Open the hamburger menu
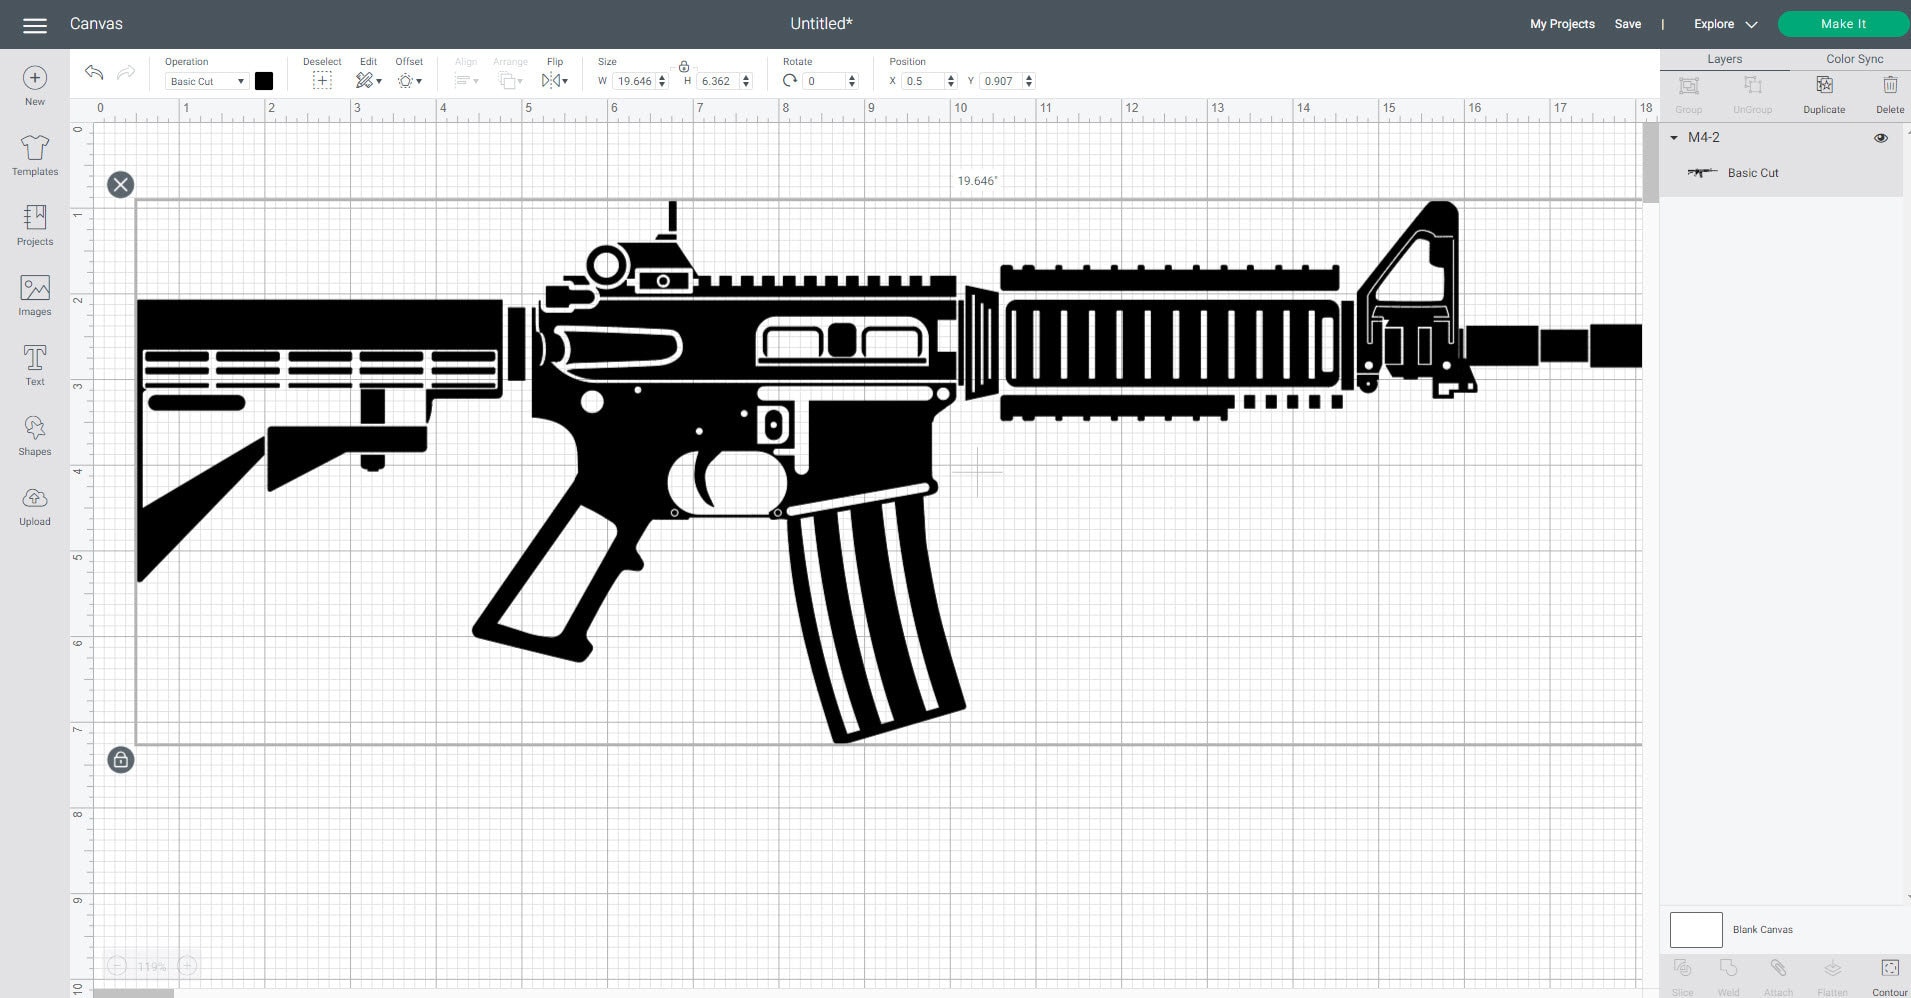 (34, 24)
